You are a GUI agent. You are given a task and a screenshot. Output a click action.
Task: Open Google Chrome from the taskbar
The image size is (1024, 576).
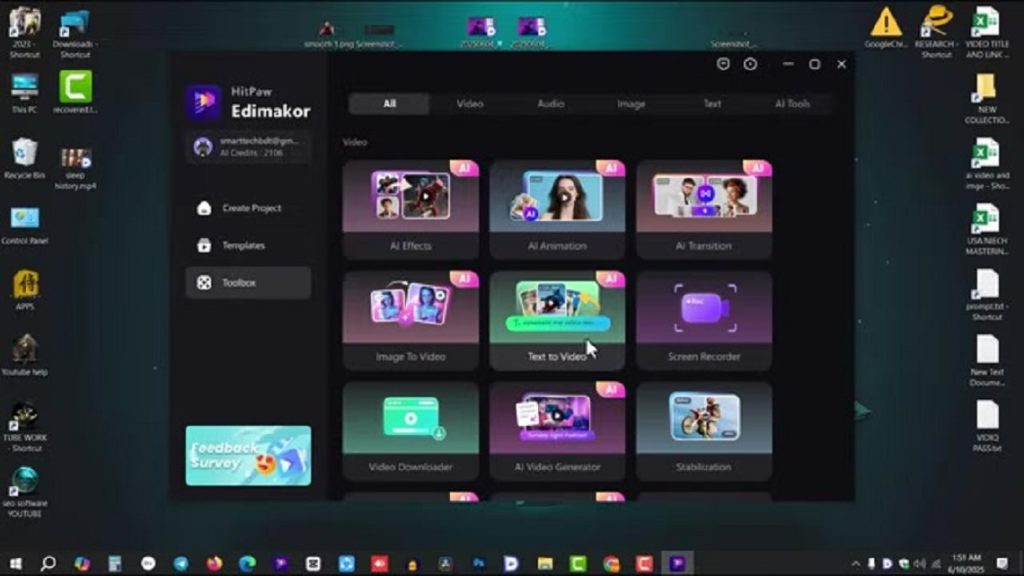click(x=611, y=564)
